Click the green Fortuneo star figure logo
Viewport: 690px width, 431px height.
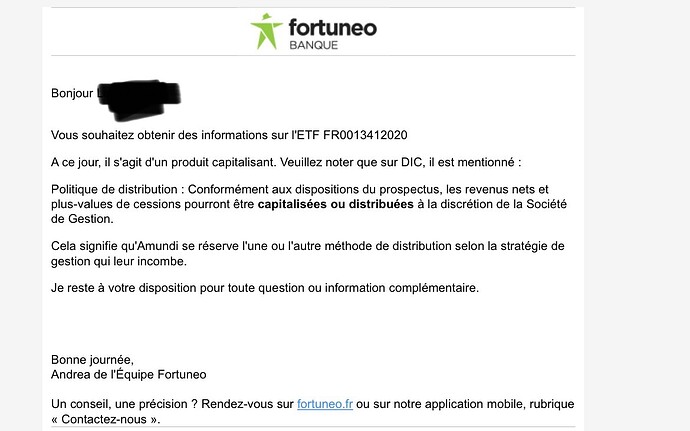(266, 31)
